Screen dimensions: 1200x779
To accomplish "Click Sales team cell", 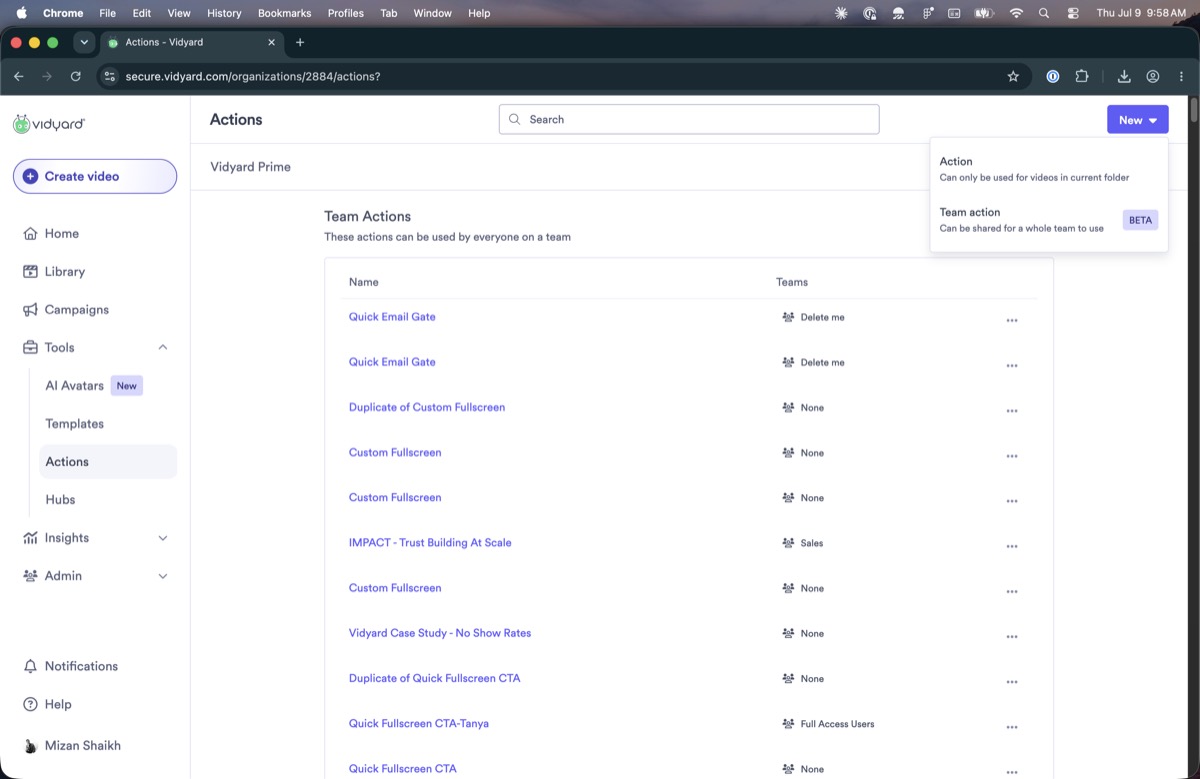I will 803,543.
